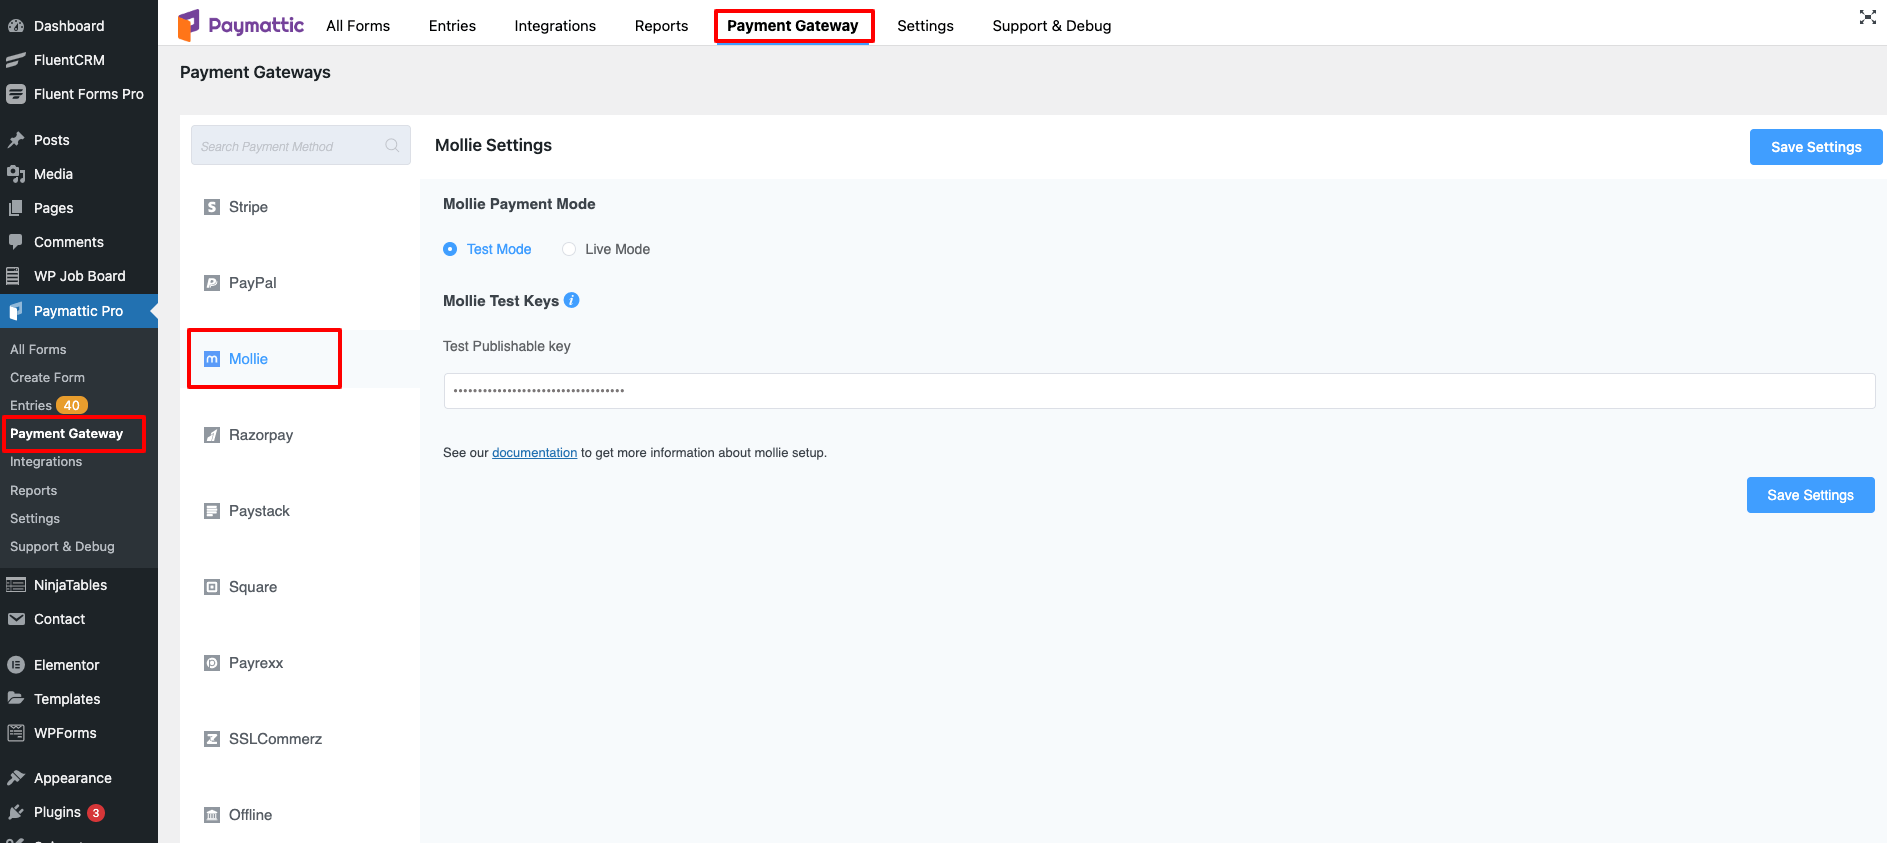Image resolution: width=1887 pixels, height=843 pixels.
Task: Click the Mollie gateway icon
Action: (x=212, y=359)
